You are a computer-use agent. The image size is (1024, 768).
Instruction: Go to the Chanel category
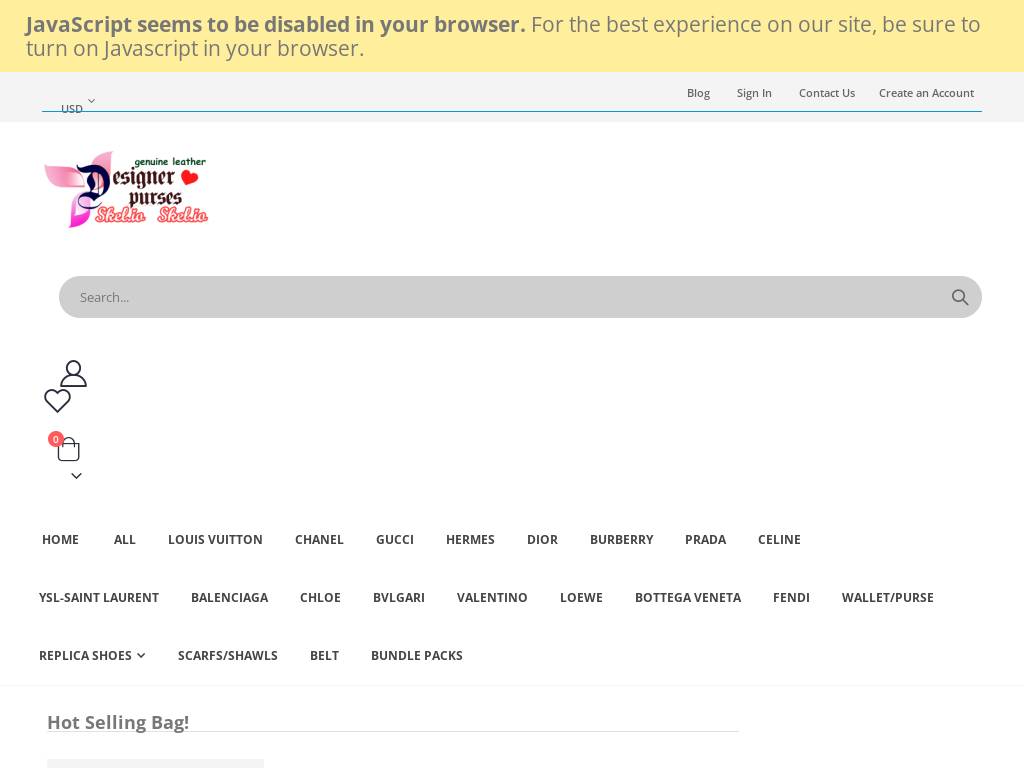319,539
